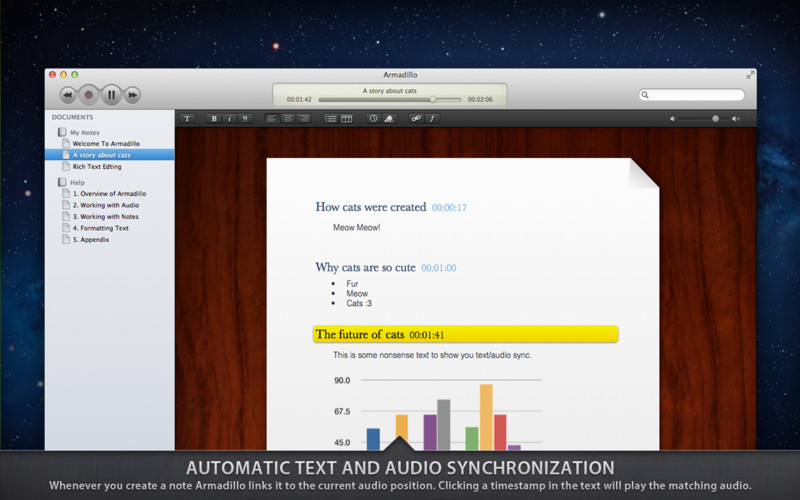
Task: Open the Welcome To Armadillo note
Action: click(x=106, y=143)
